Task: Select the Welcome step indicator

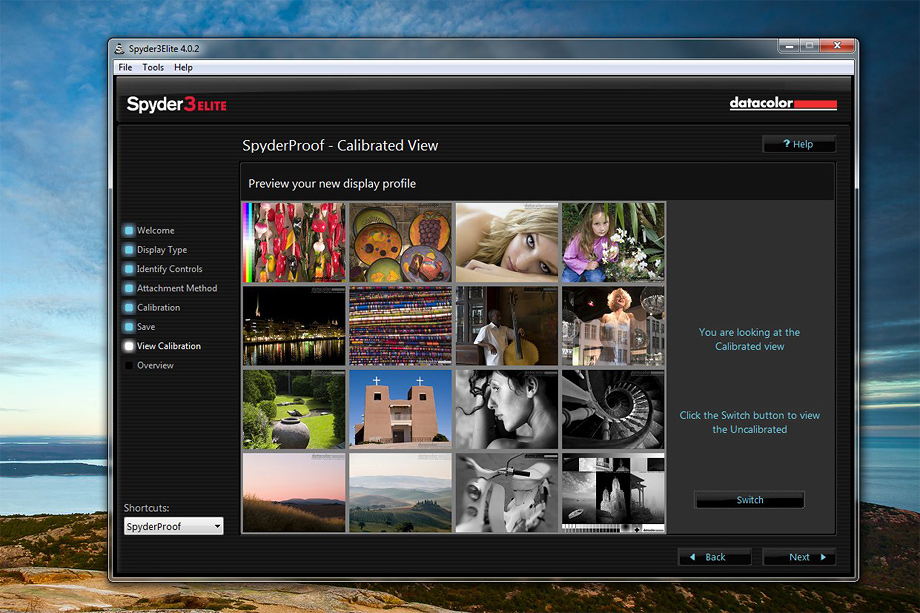Action: (129, 231)
